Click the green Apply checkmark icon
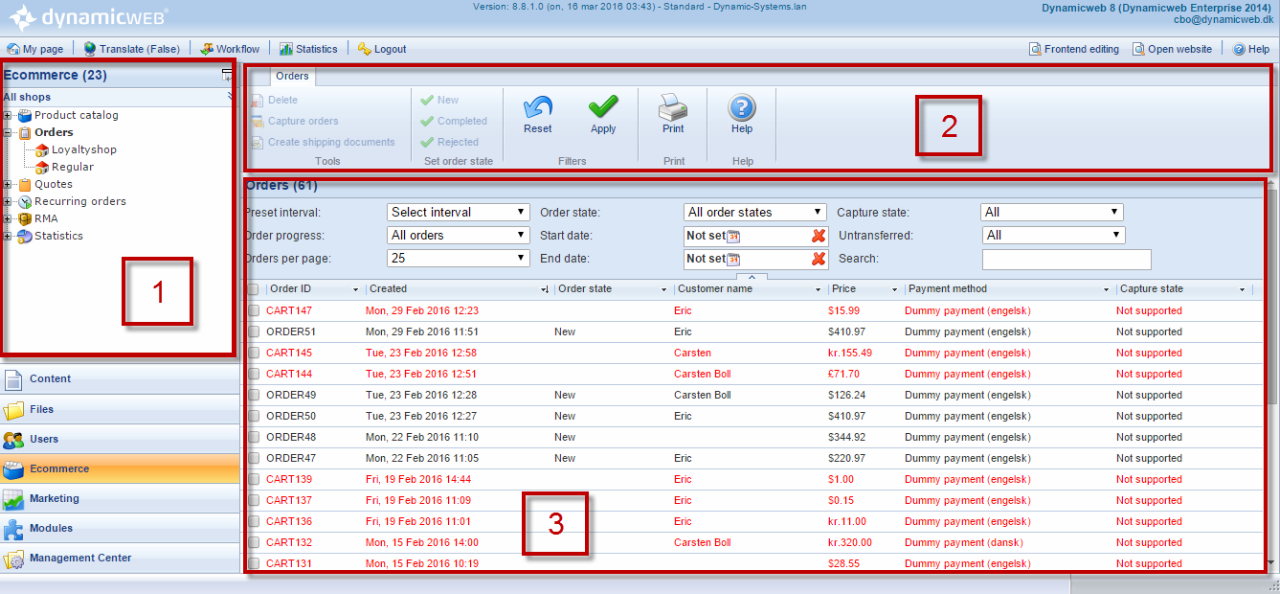The height and width of the screenshot is (594, 1280). coord(603,108)
